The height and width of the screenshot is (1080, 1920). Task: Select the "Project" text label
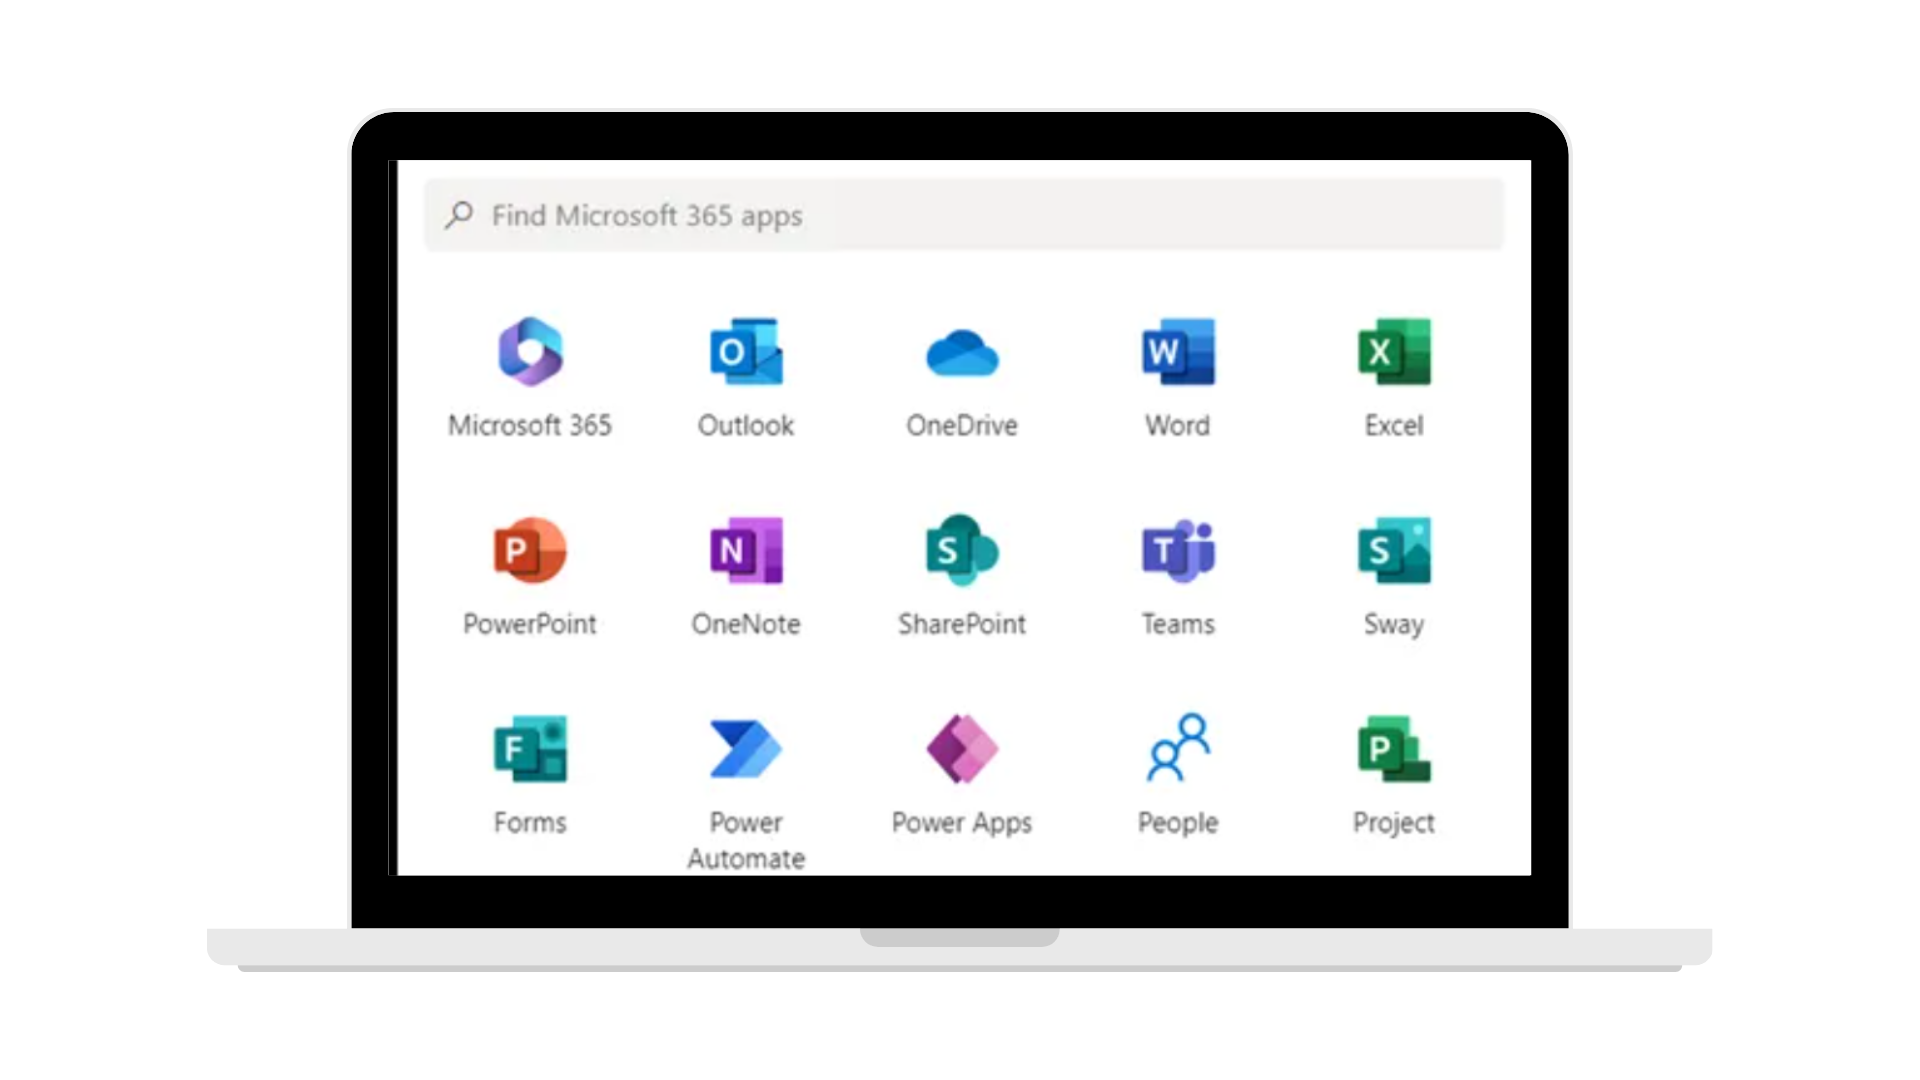pyautogui.click(x=1394, y=823)
